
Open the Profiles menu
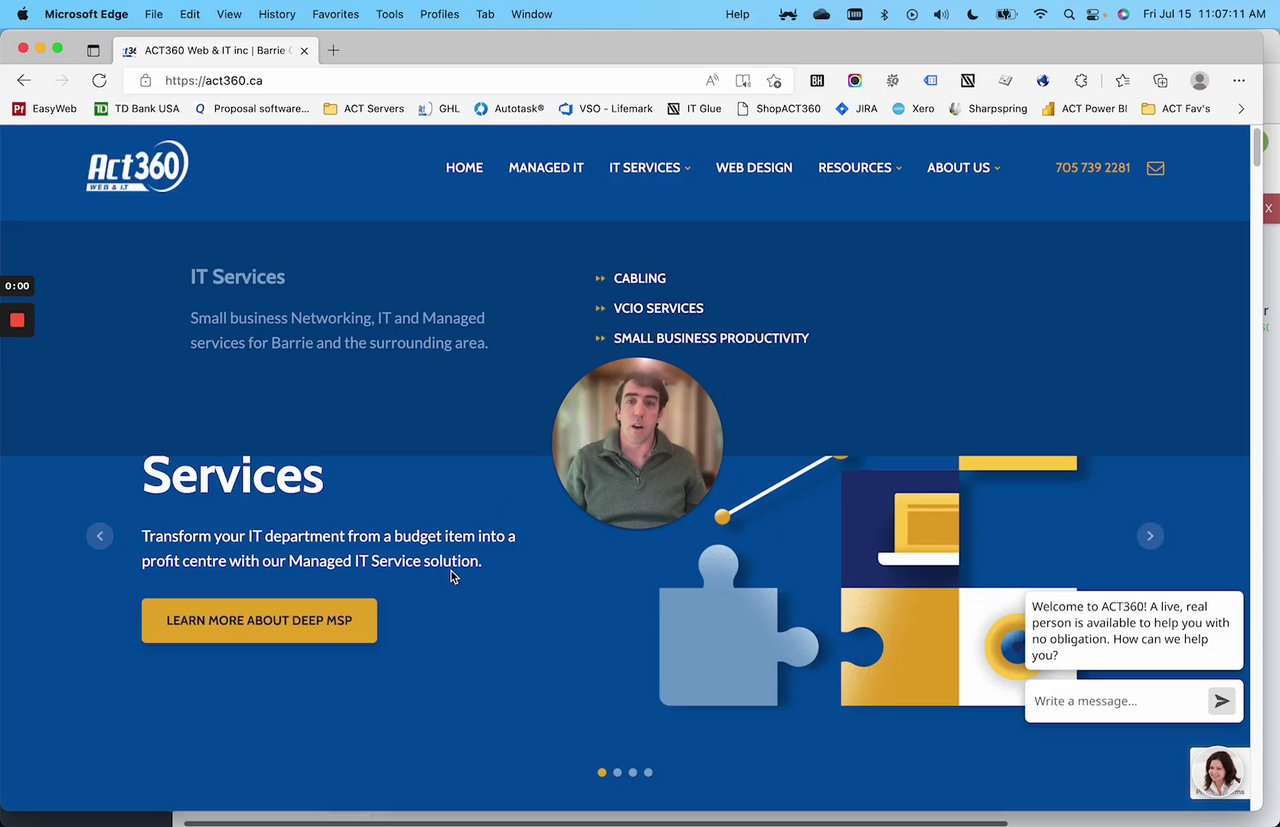coord(439,14)
